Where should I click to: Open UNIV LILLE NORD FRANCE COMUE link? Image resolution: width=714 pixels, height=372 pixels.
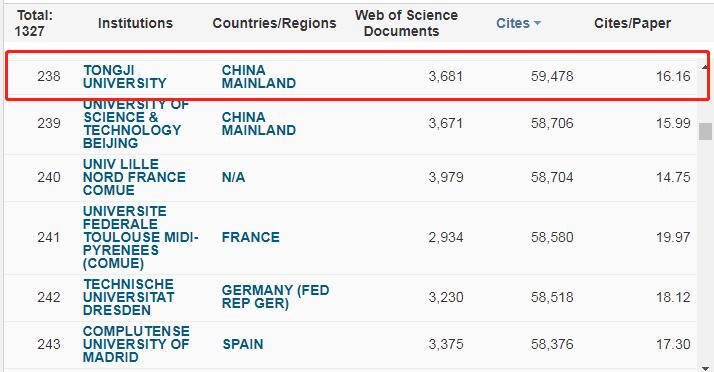(x=134, y=177)
